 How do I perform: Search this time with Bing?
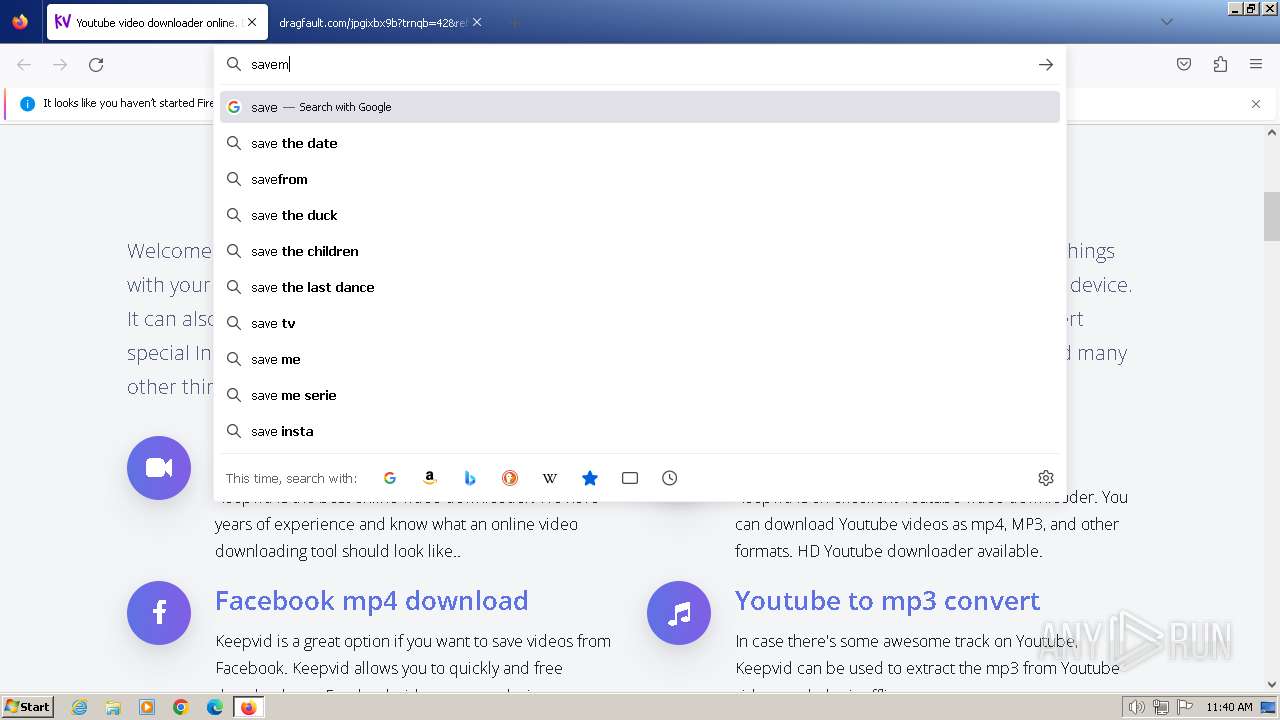coord(470,478)
